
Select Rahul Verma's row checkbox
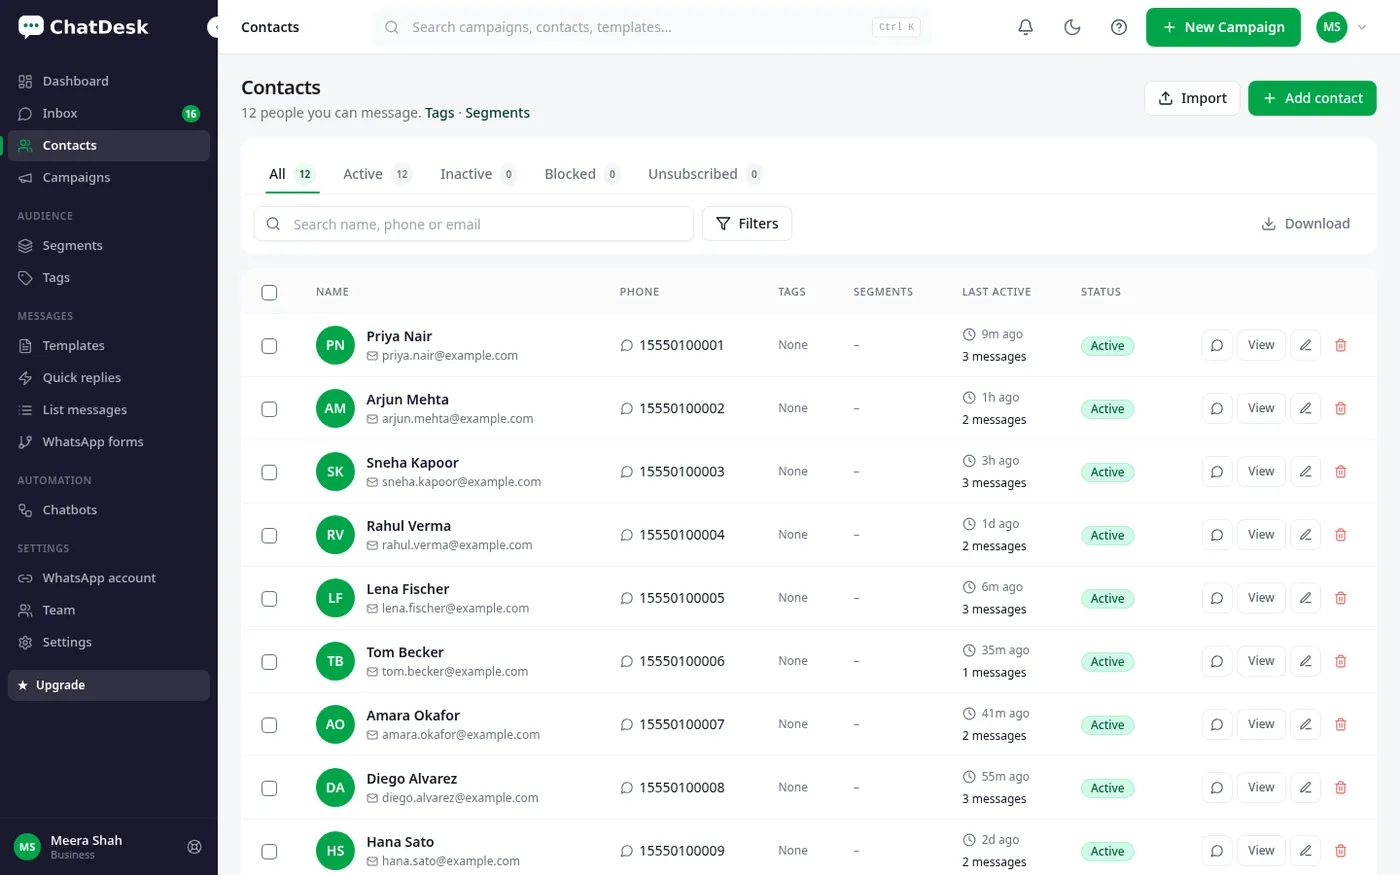point(269,535)
